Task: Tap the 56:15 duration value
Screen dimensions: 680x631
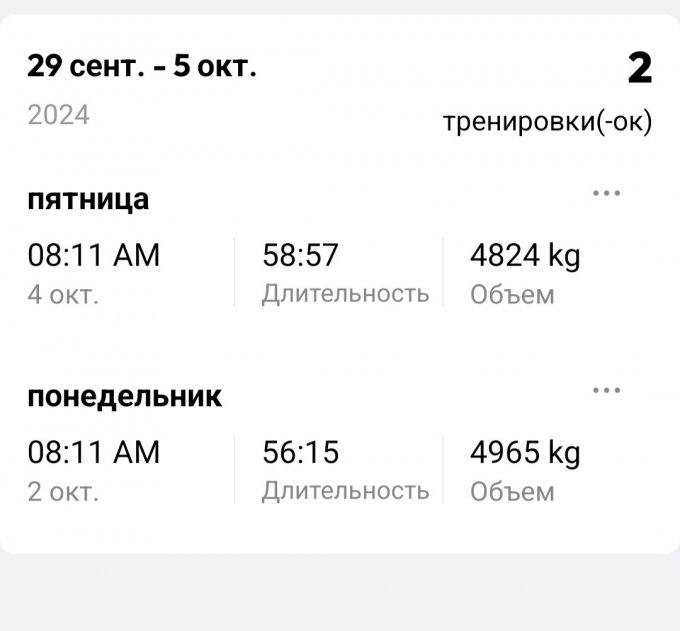Action: 300,453
